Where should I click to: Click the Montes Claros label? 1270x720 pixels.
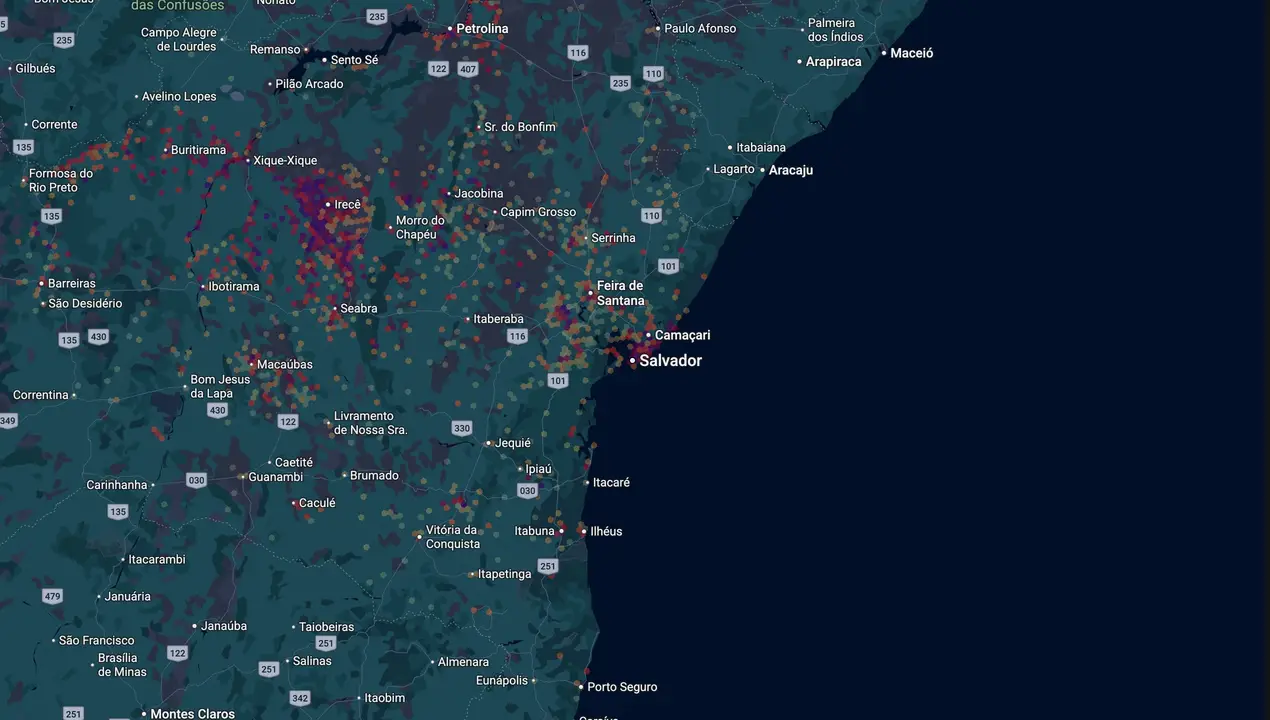tap(193, 714)
